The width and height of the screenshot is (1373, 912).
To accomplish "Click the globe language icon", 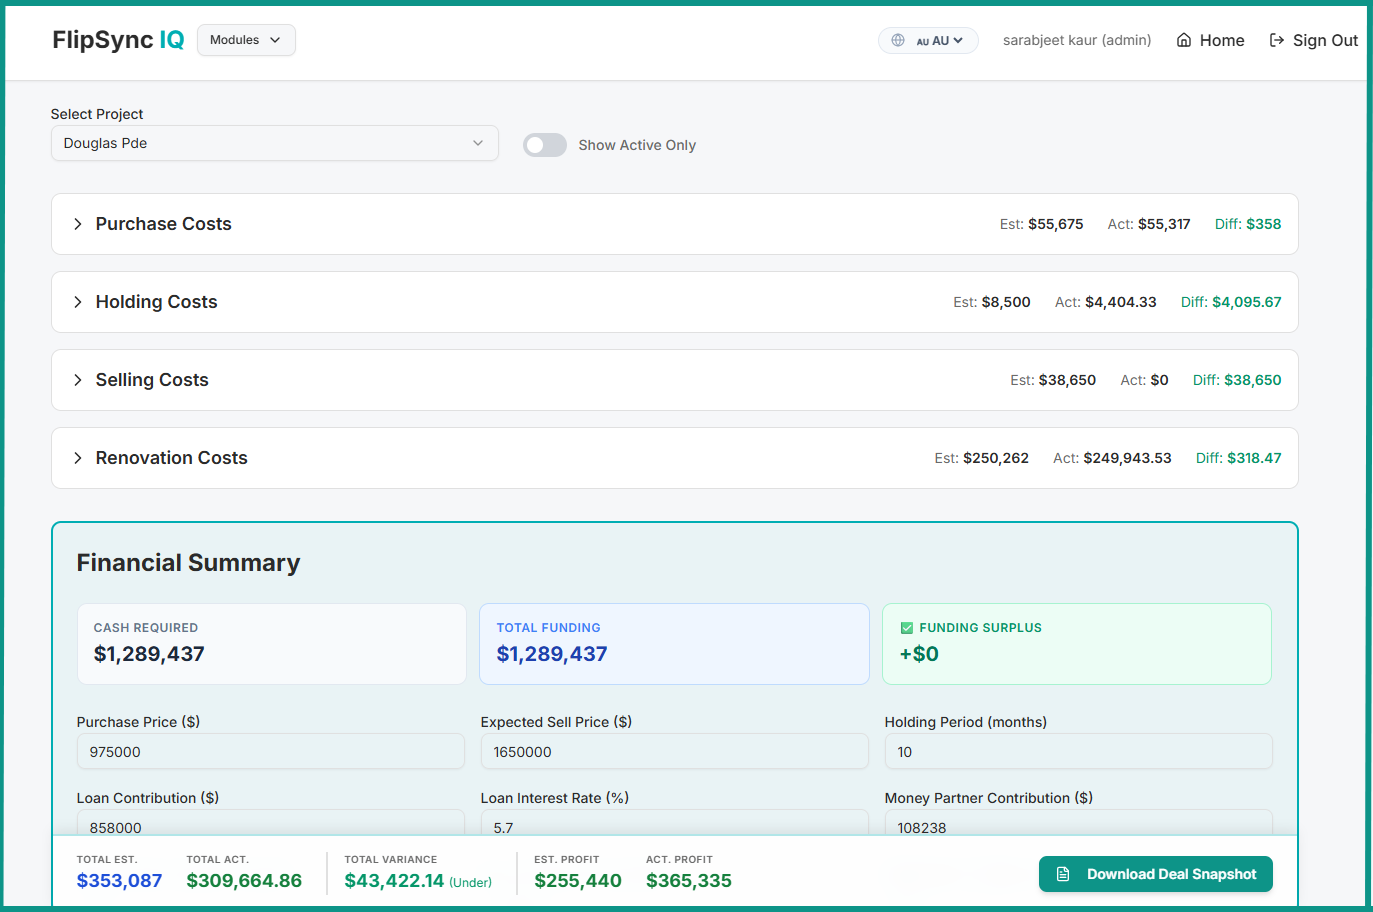I will (x=897, y=40).
